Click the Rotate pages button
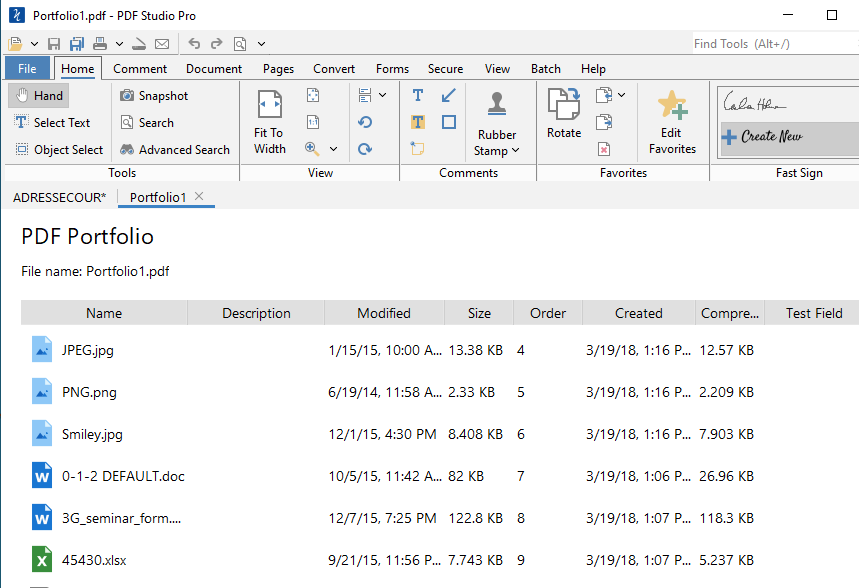This screenshot has height=588, width=859. tap(564, 113)
